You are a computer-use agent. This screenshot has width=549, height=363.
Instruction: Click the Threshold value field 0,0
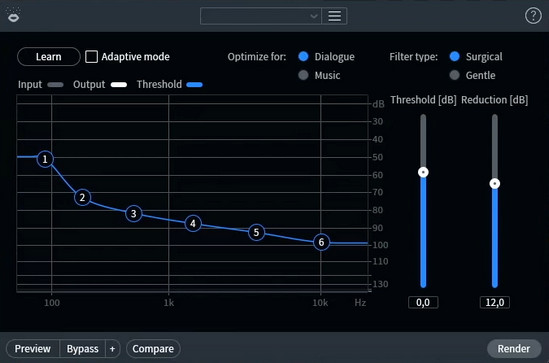(x=423, y=302)
